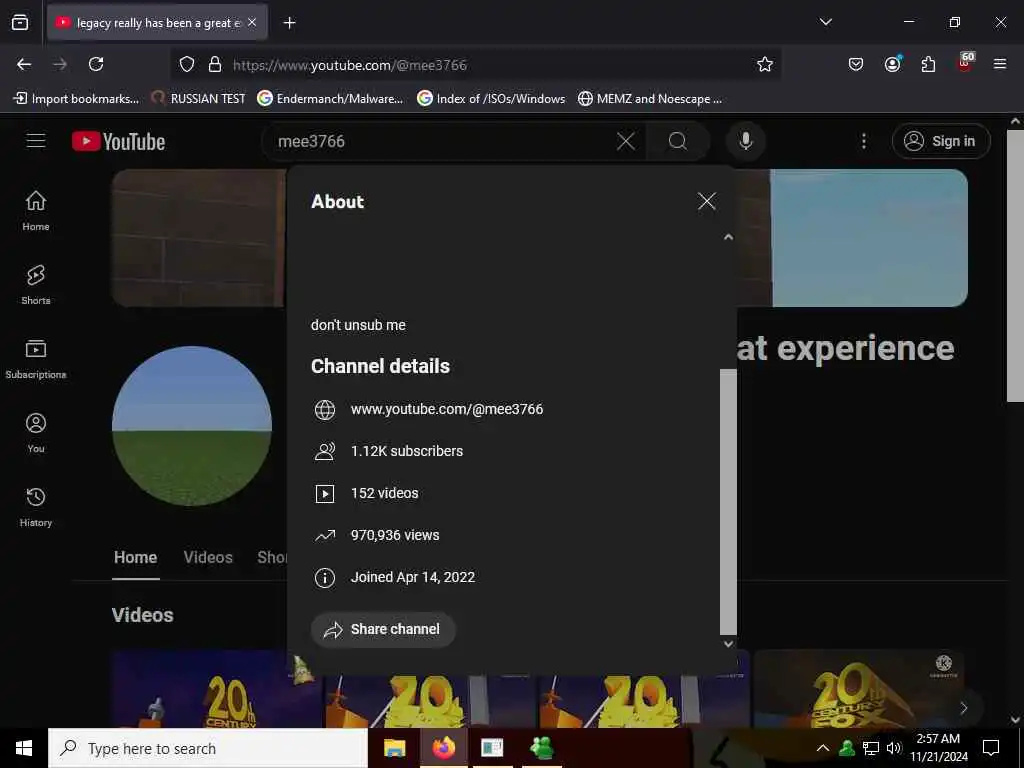The width and height of the screenshot is (1024, 768).
Task: Open MEMZ and Noescape bookmark
Action: (x=650, y=99)
